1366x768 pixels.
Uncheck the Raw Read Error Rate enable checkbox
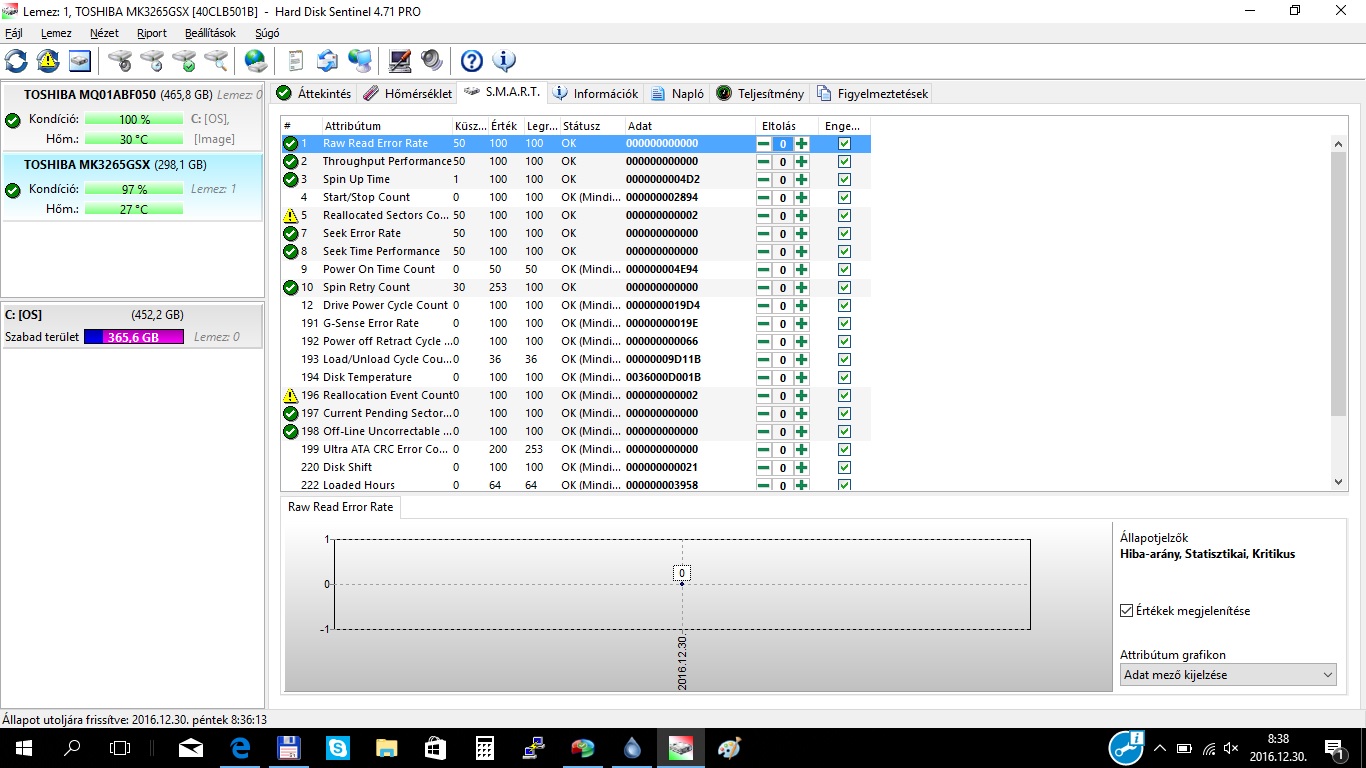844,143
